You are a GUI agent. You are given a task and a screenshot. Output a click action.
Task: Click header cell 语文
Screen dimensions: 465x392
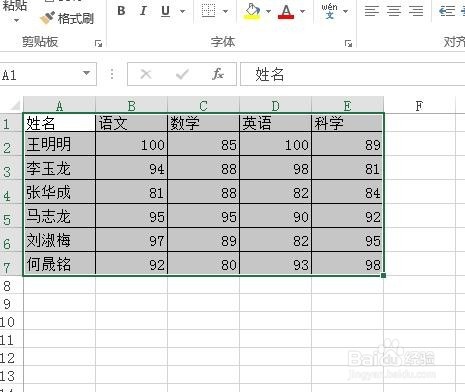(131, 123)
